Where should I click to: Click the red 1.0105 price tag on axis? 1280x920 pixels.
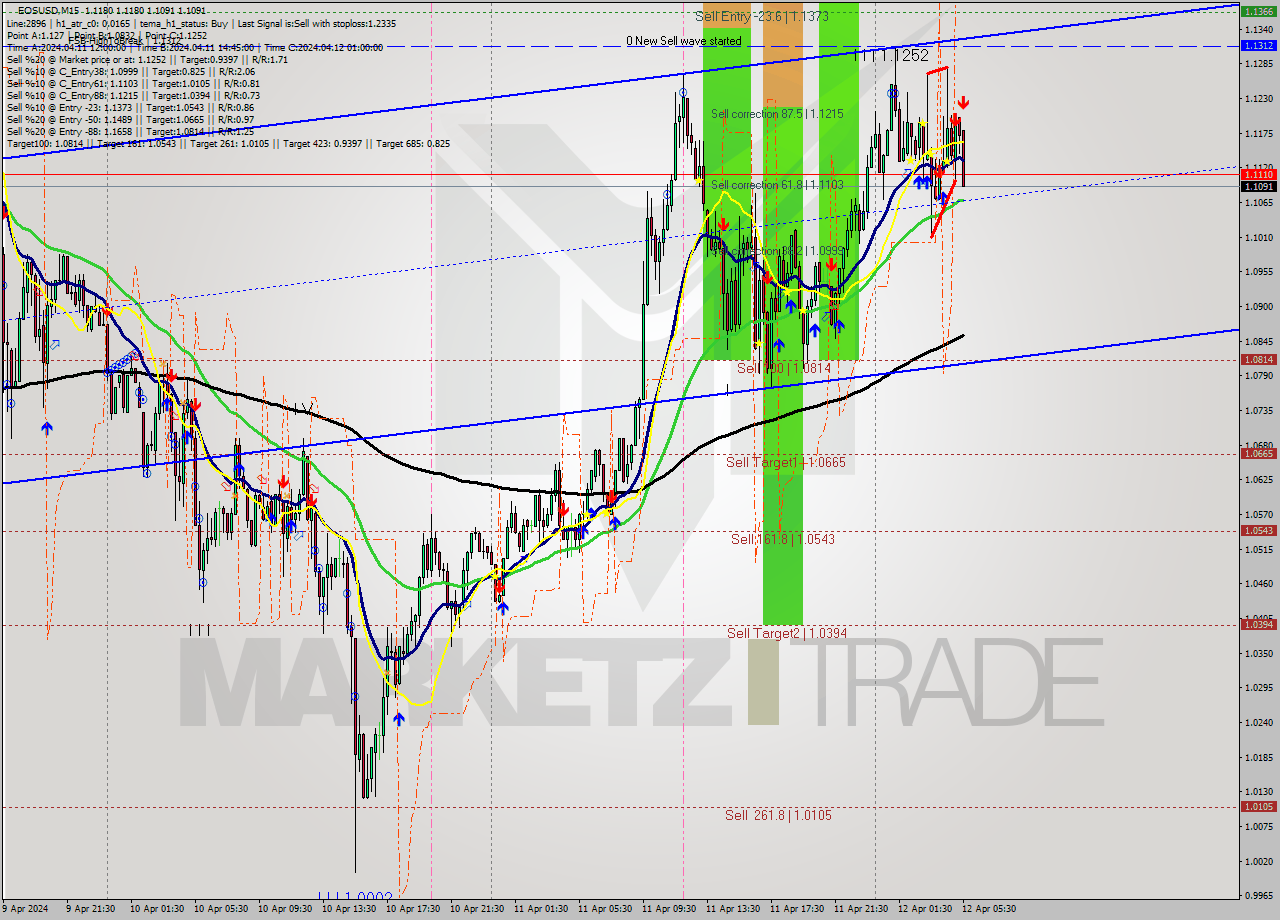[1257, 807]
